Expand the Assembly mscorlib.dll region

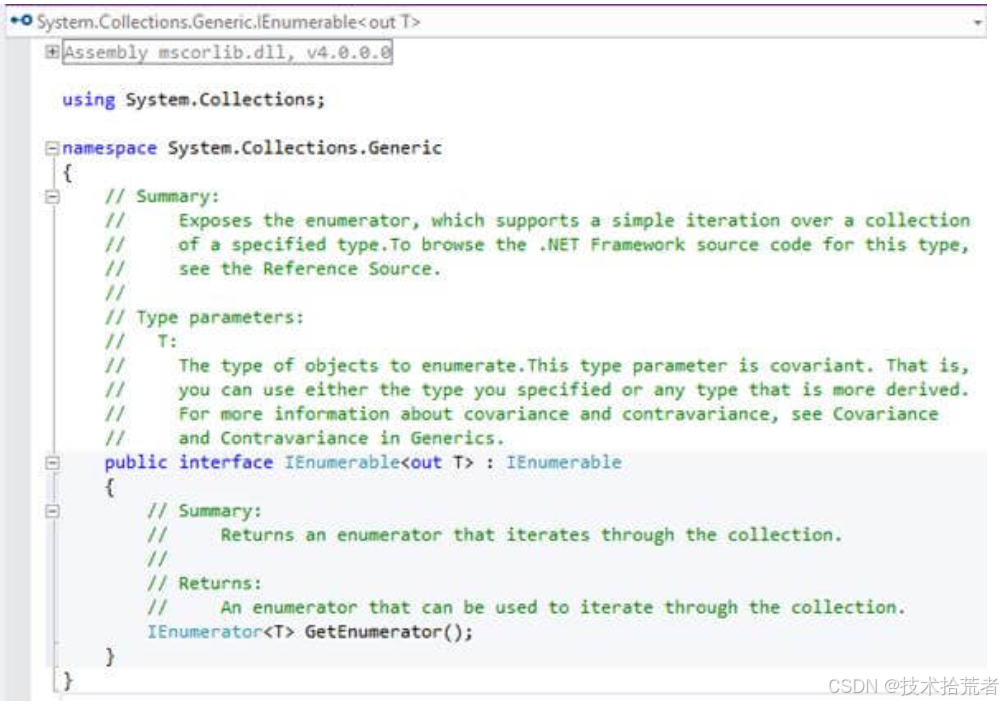(52, 51)
